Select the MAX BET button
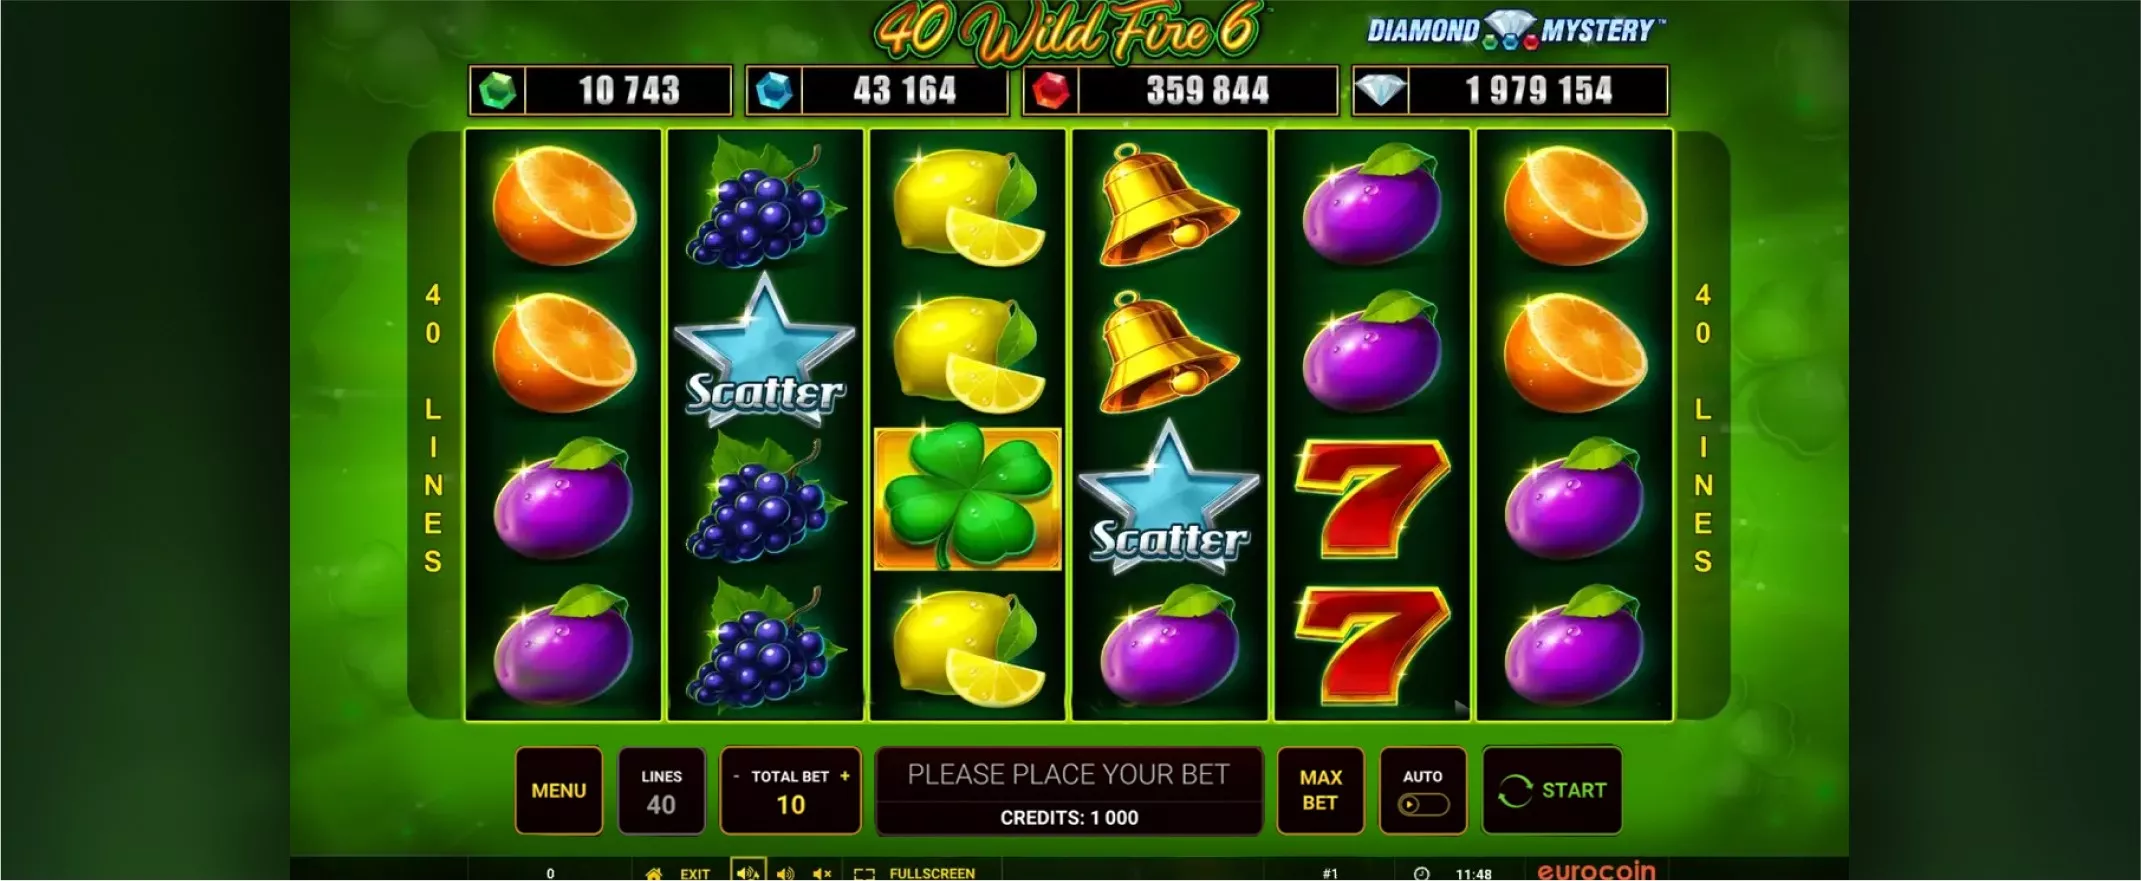The image size is (2141, 881). tap(1320, 790)
